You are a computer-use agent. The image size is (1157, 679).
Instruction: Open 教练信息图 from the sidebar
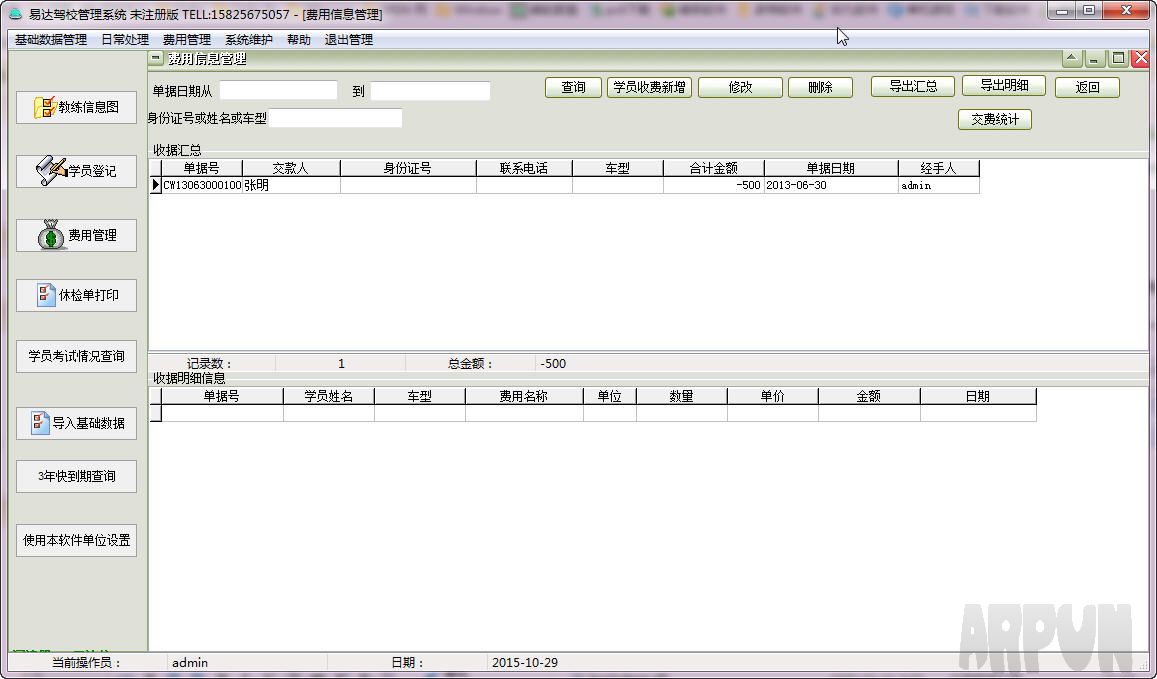coord(77,108)
